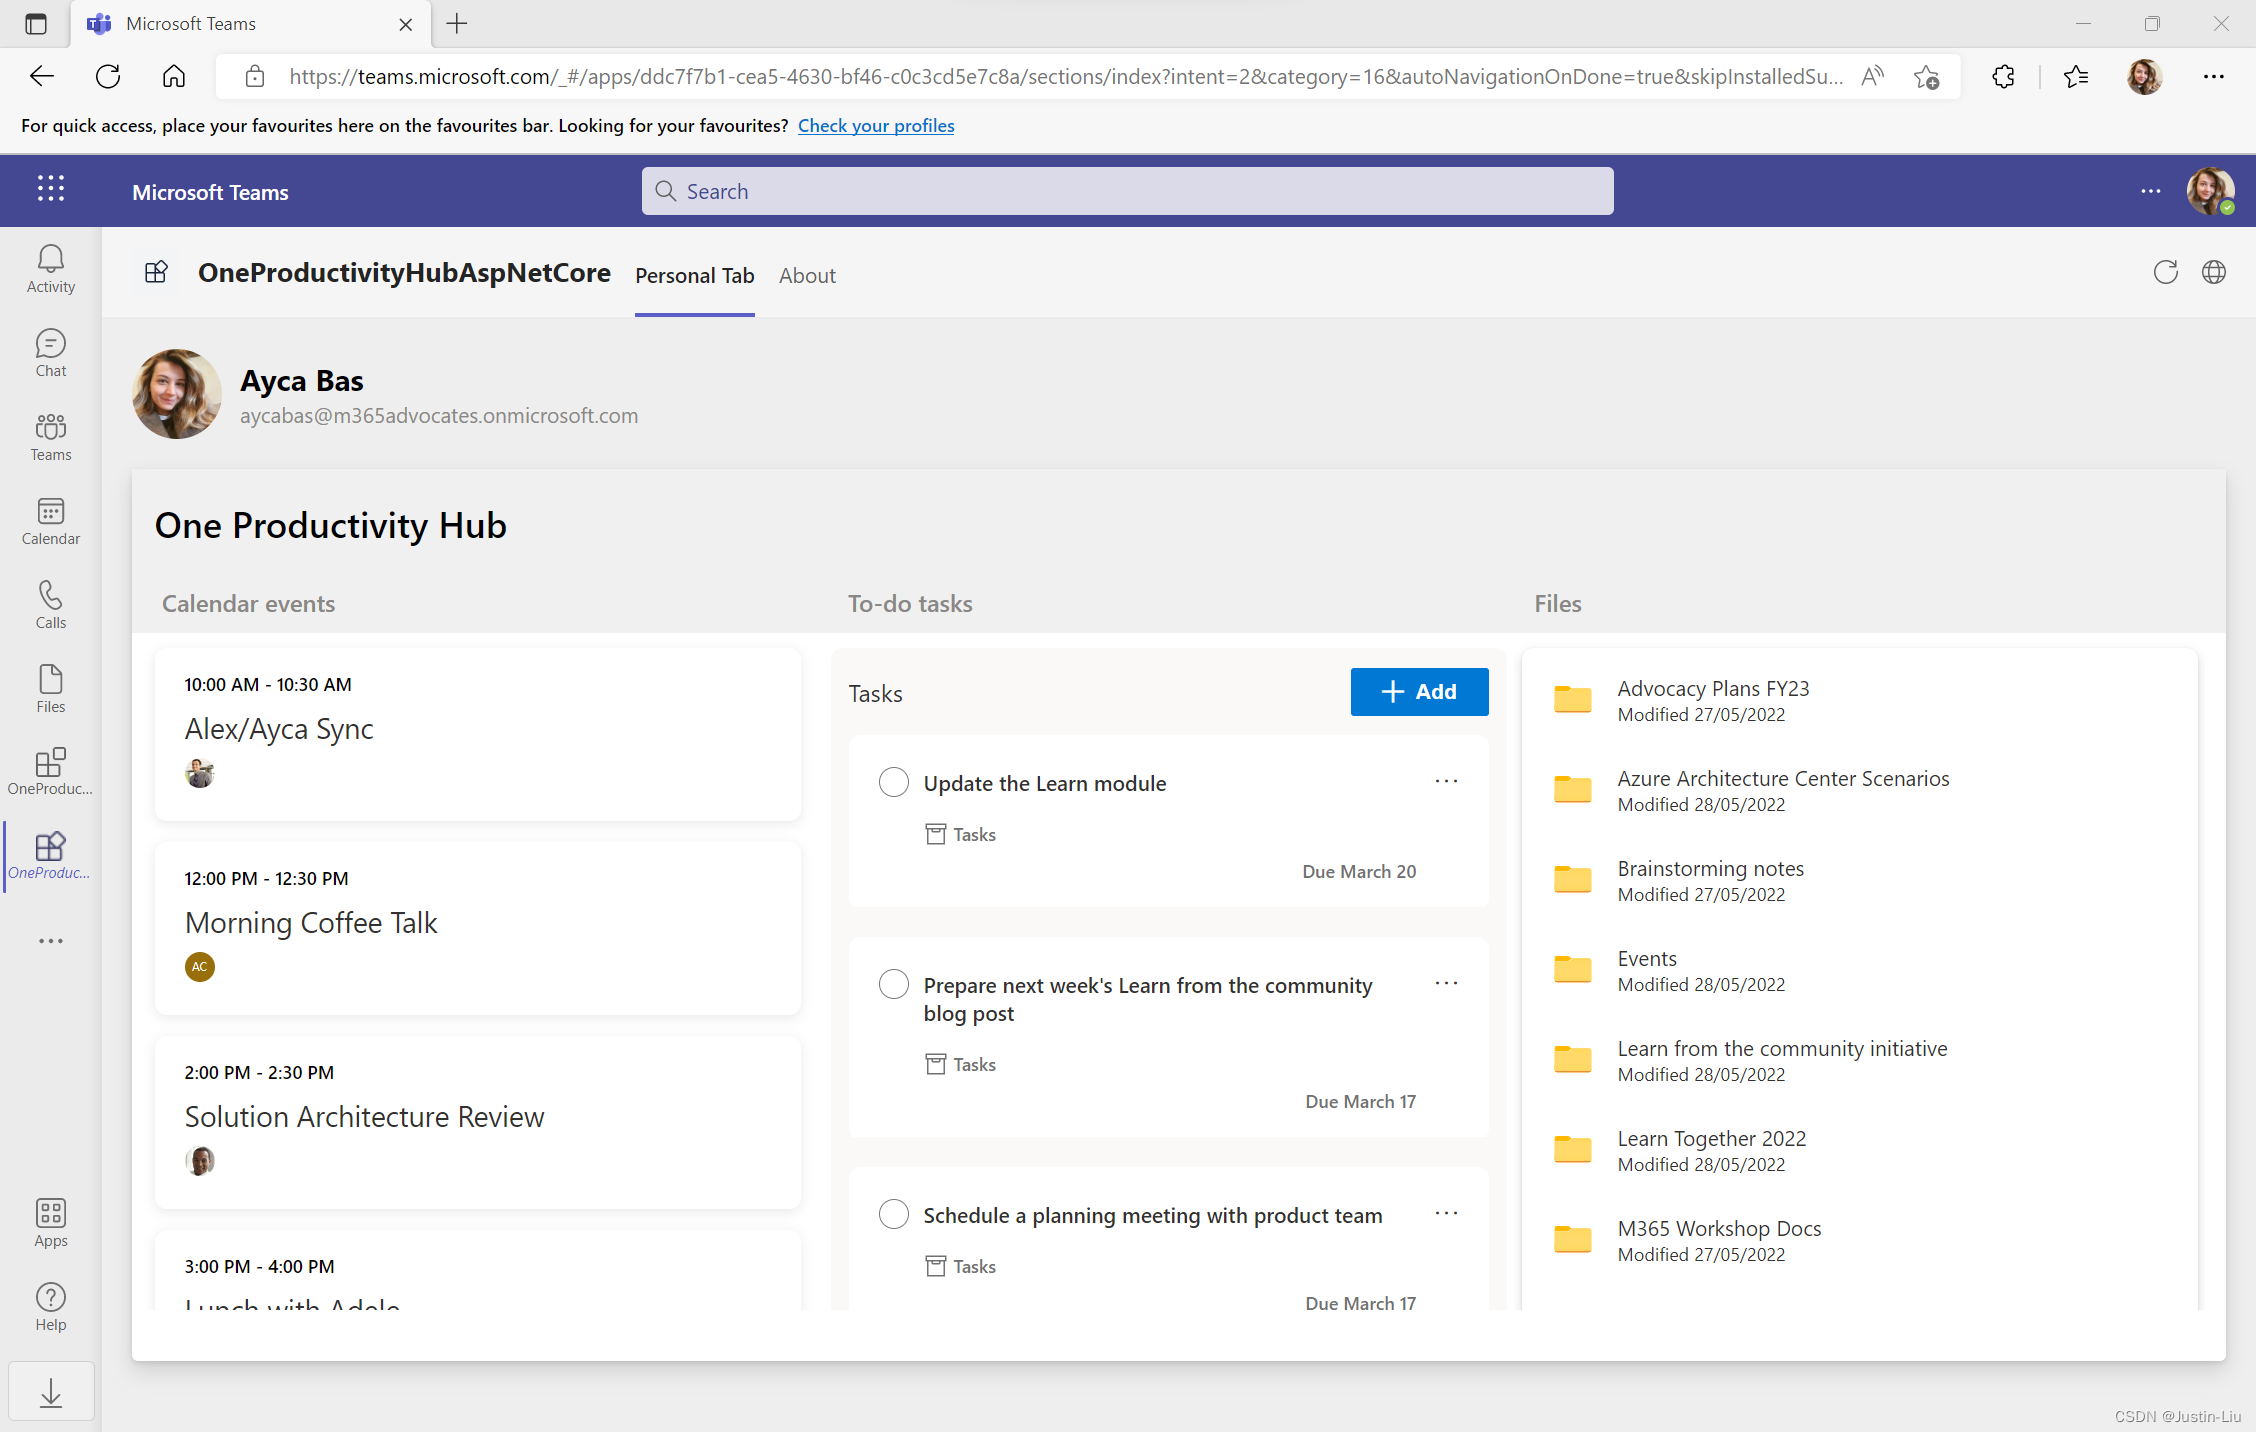Open browser Extensions puzzle icon

[2003, 76]
